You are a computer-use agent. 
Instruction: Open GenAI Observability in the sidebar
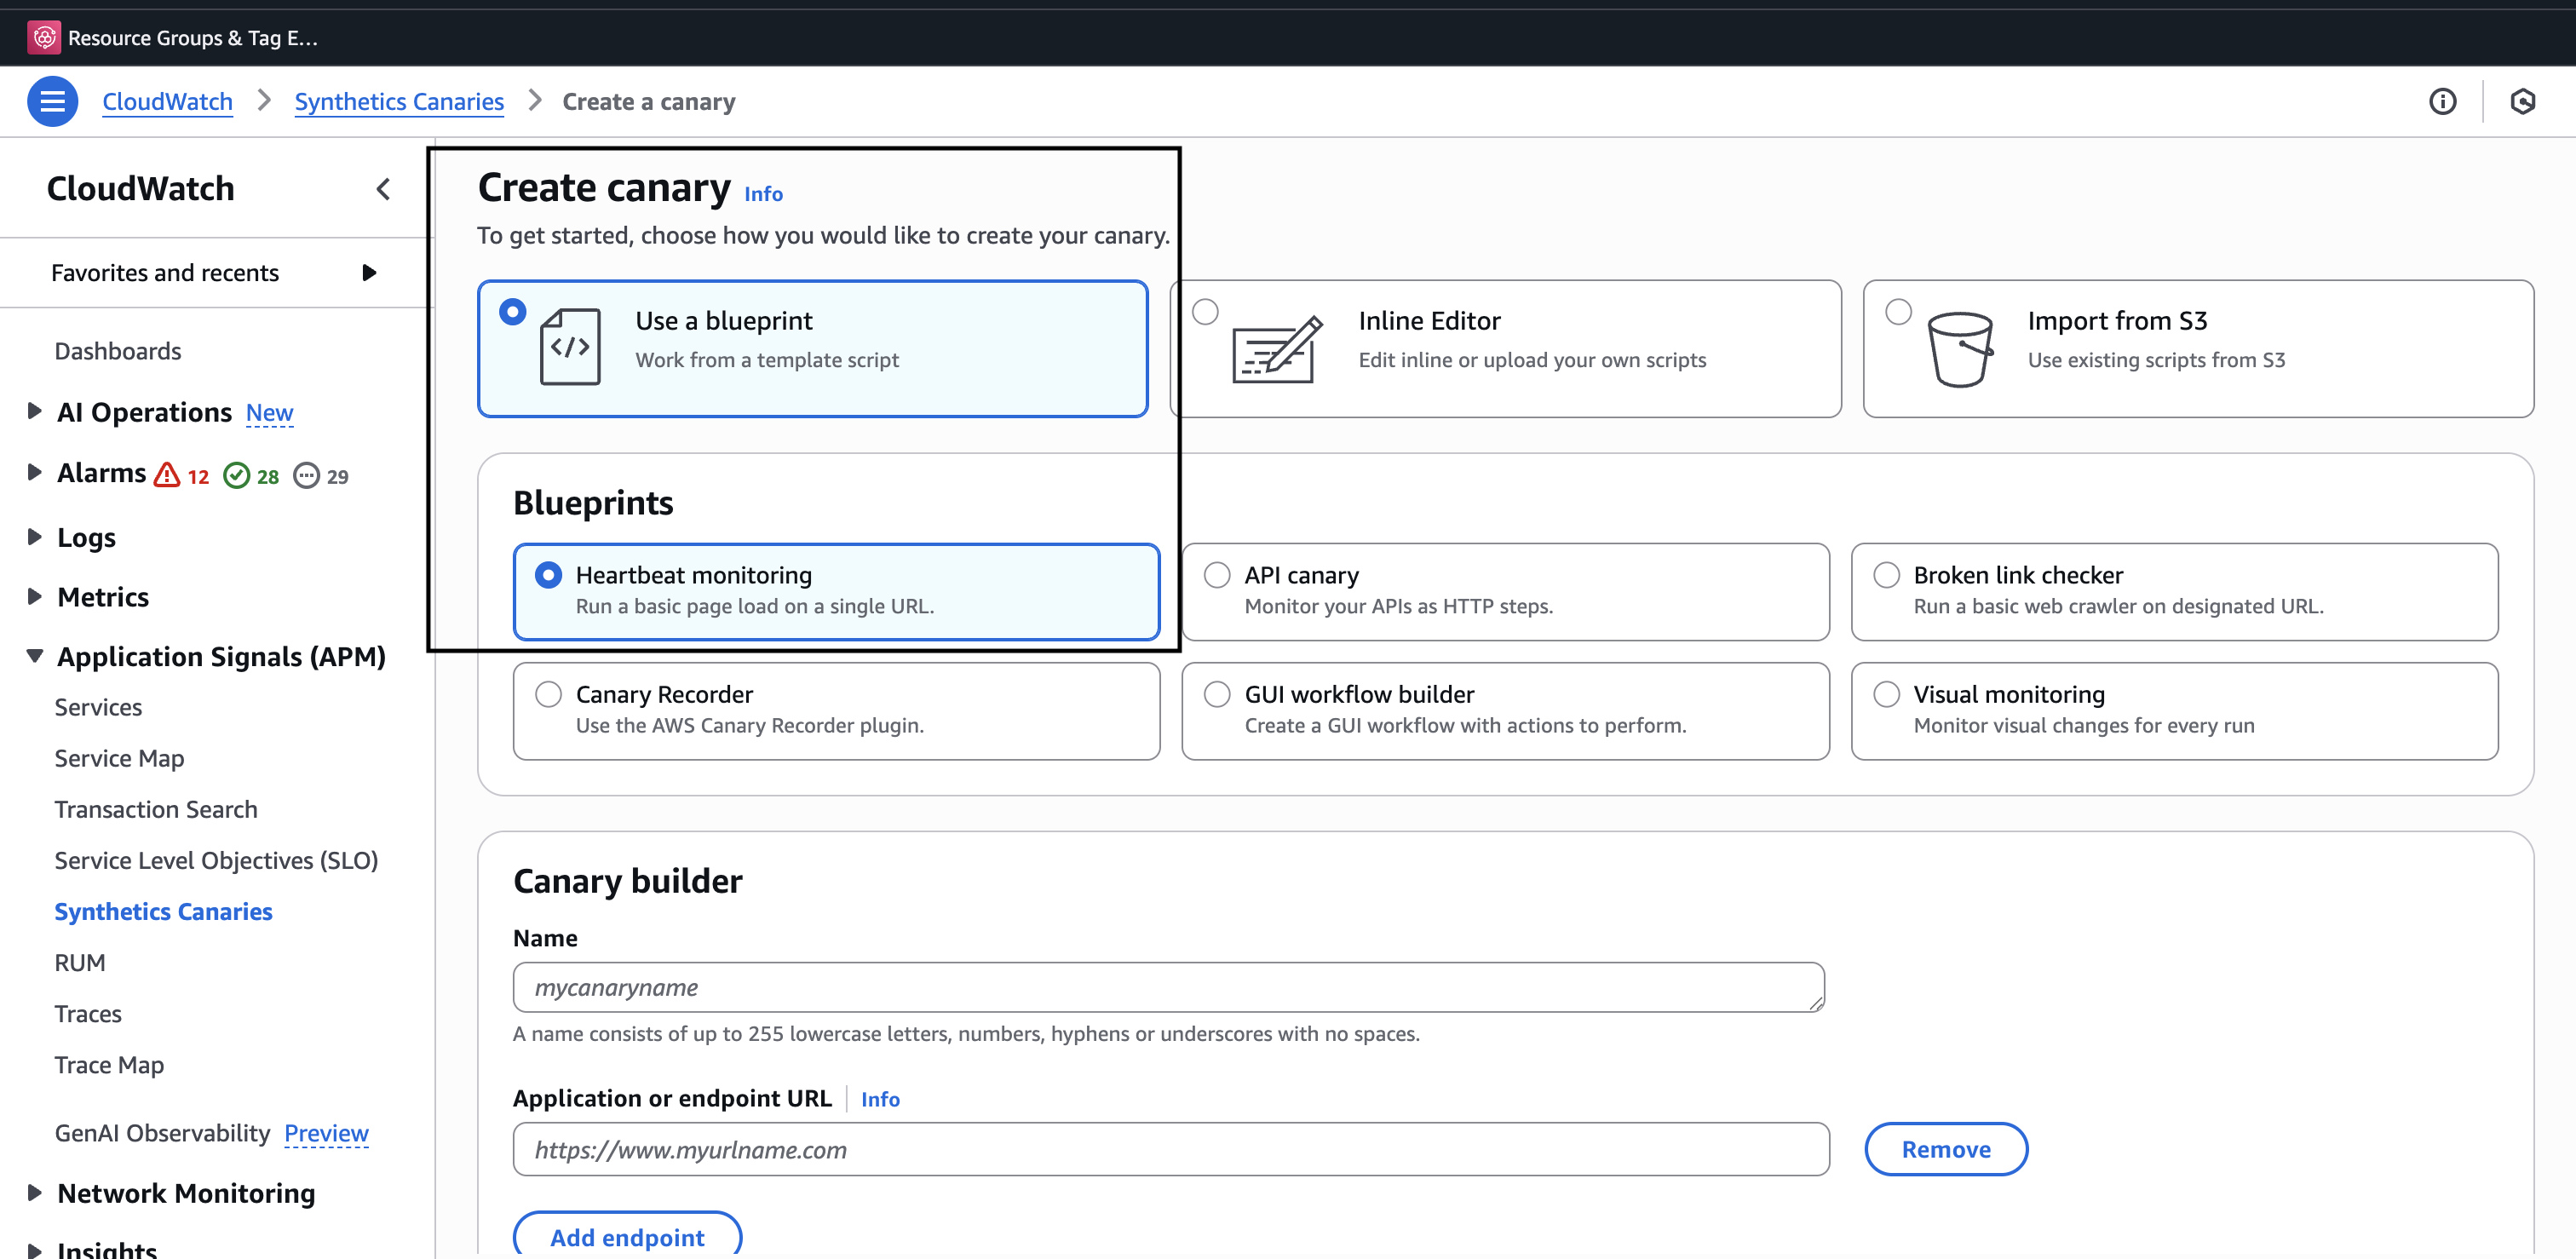[162, 1133]
